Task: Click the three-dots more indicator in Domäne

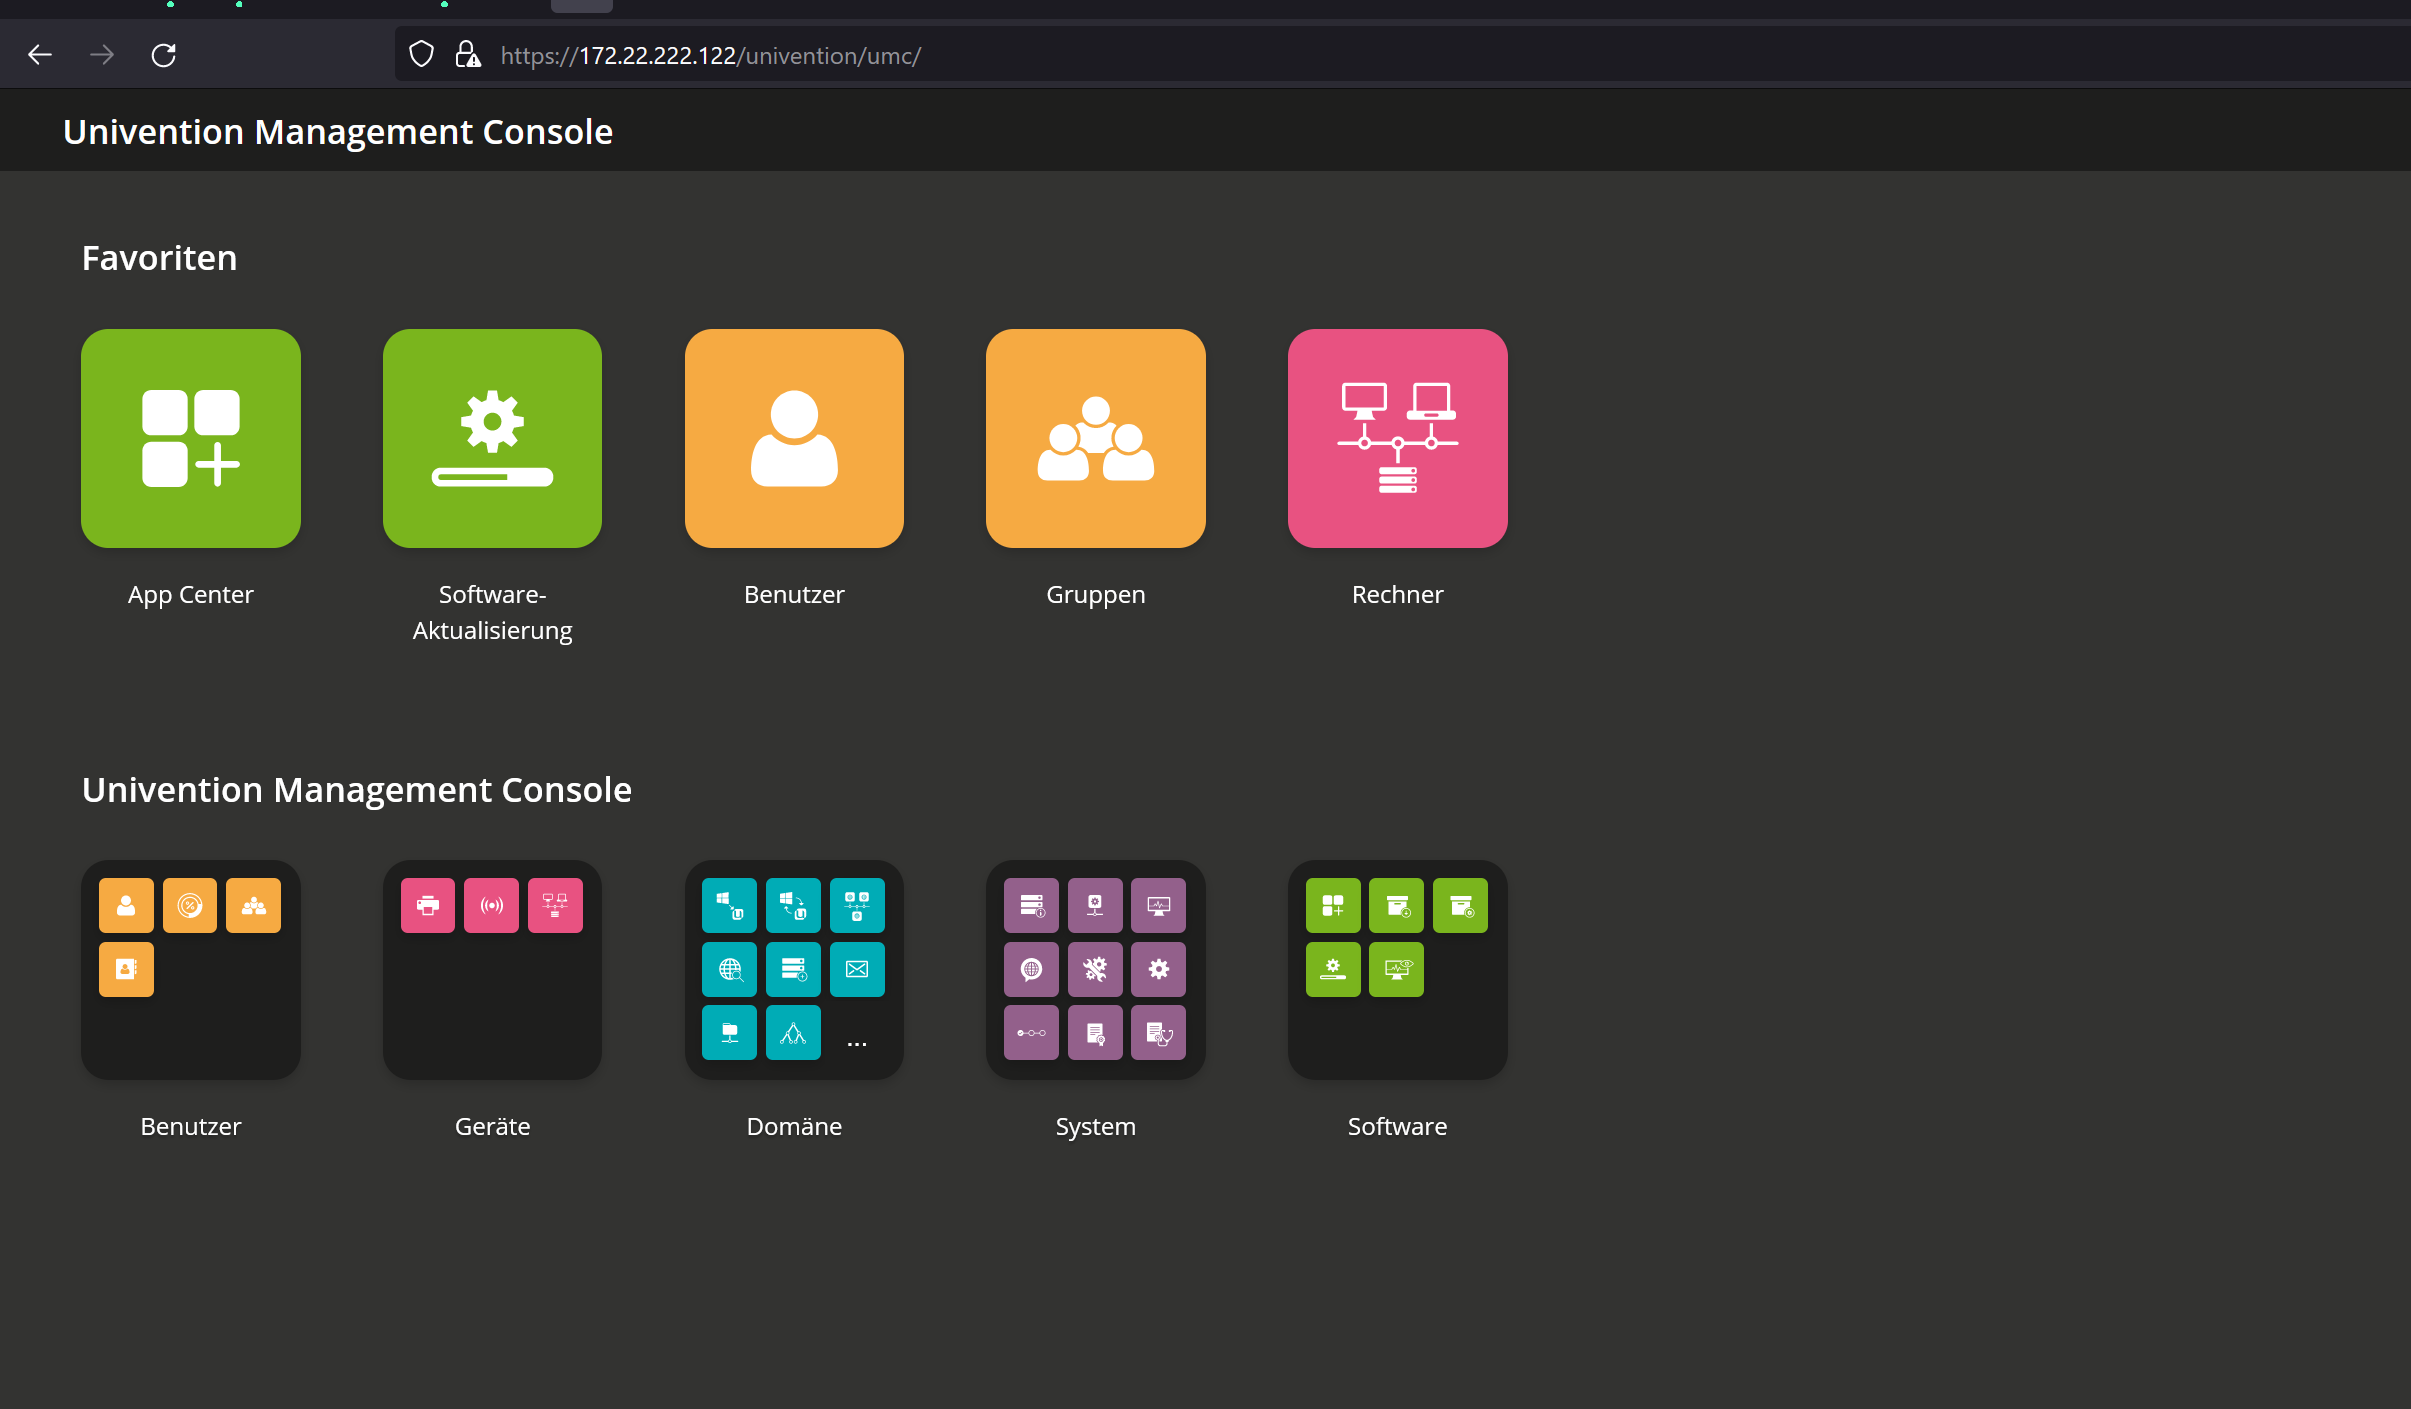Action: 857,1044
